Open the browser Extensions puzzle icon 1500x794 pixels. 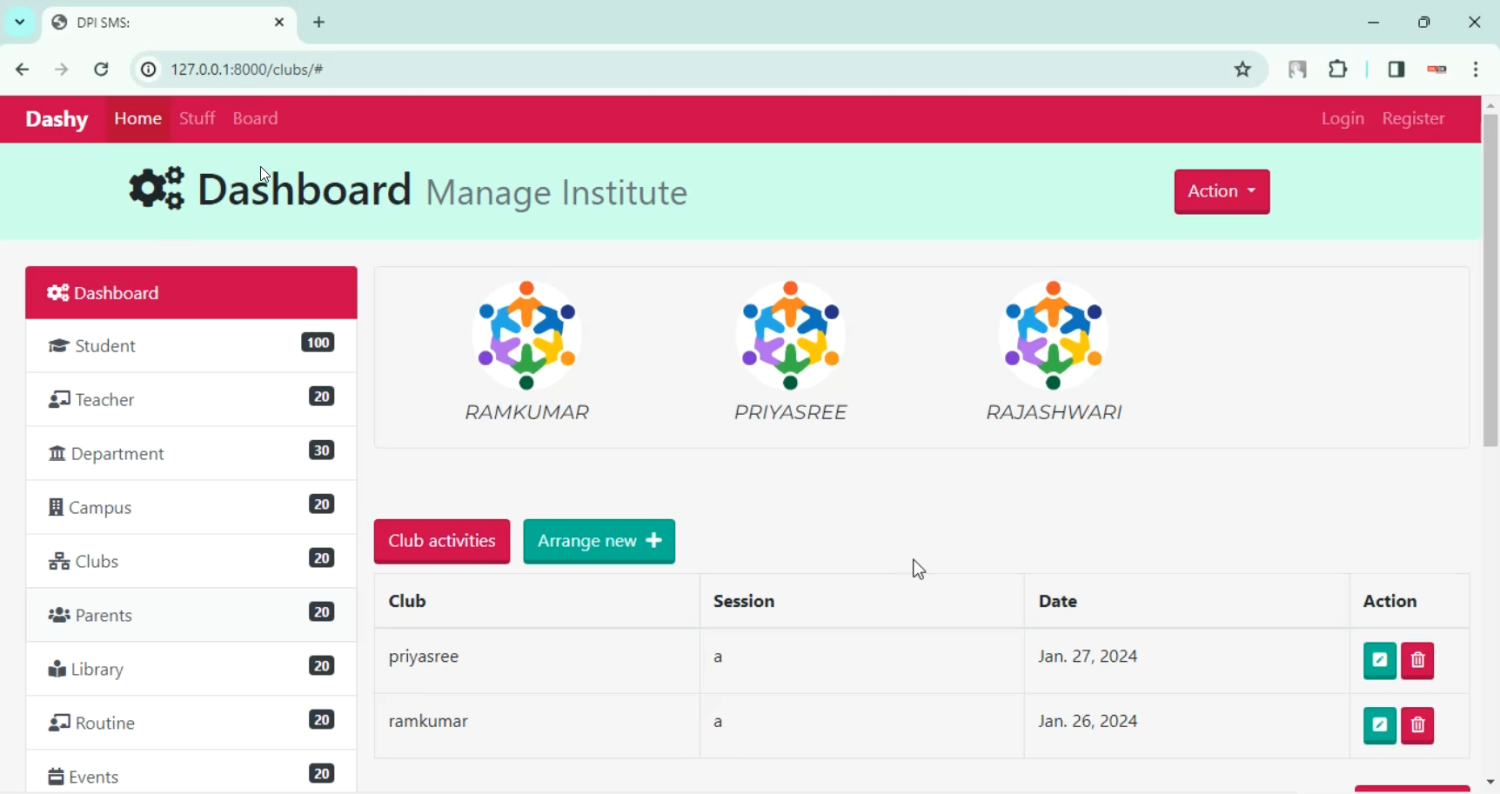(x=1338, y=69)
